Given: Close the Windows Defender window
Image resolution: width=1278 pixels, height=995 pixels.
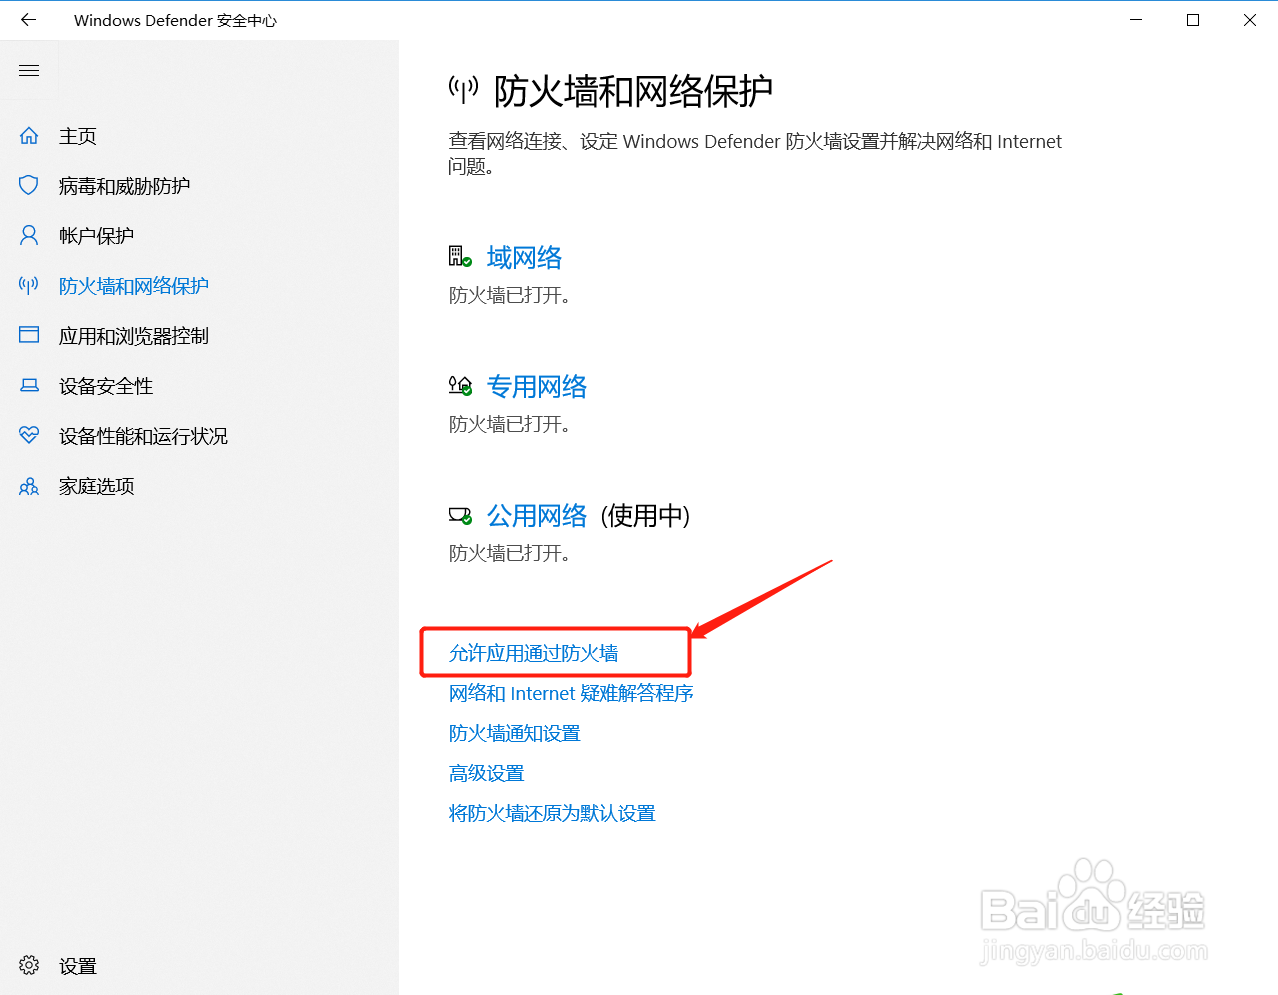Looking at the screenshot, I should 1250,20.
